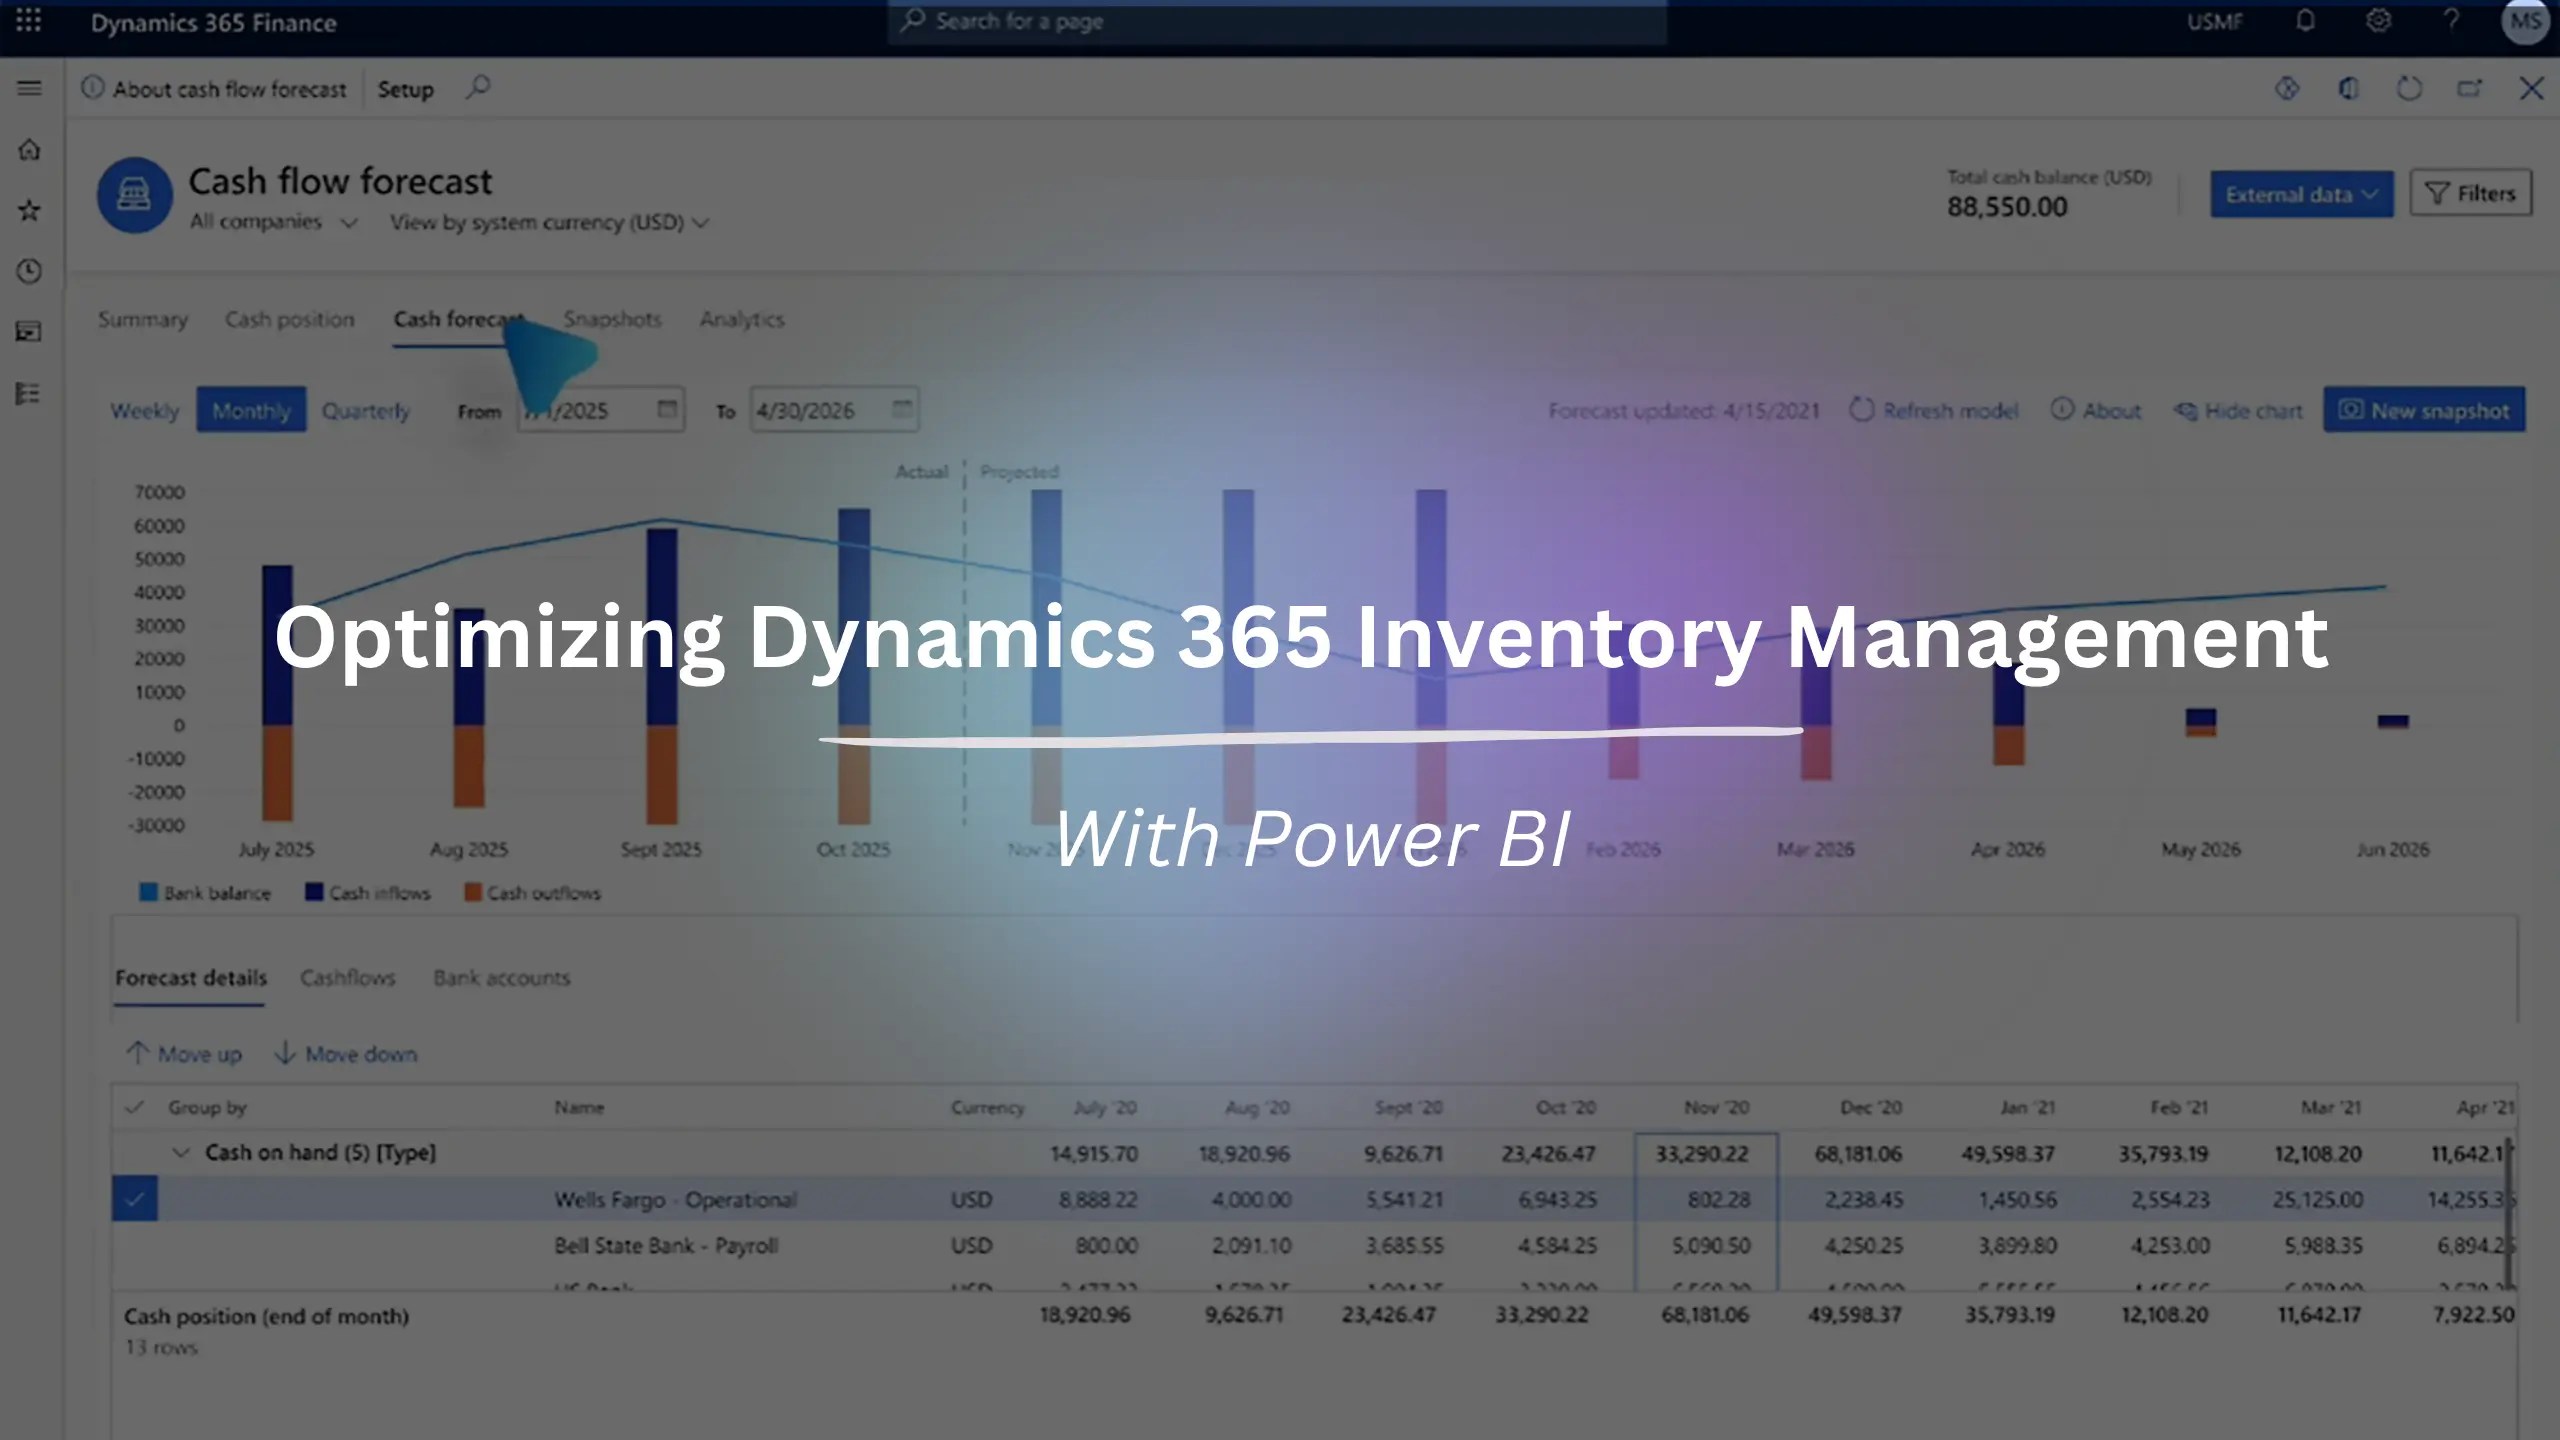Screen dimensions: 2560x1440
Task: Expand the All companies dropdown
Action: [273, 222]
